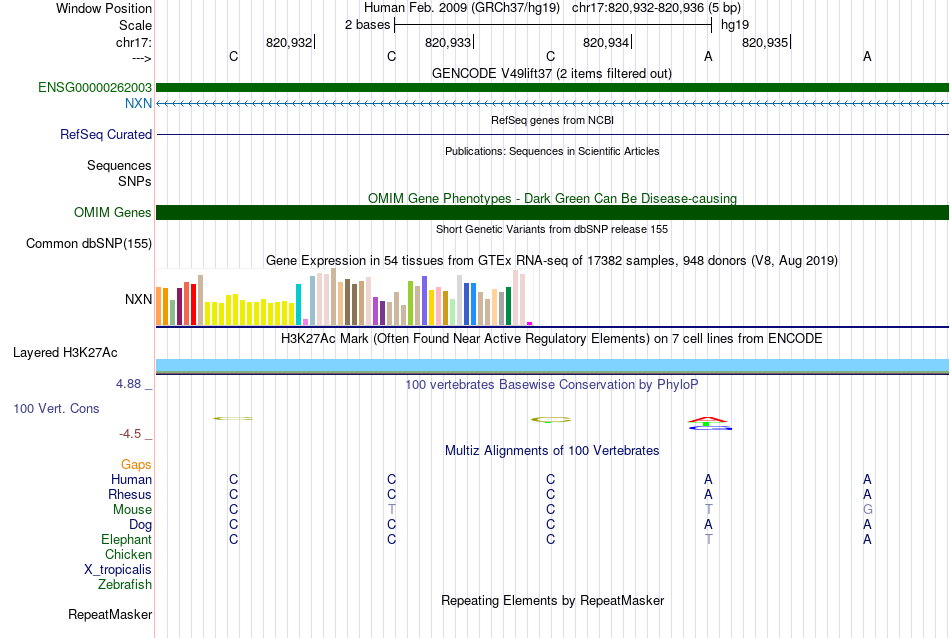Open the Common dbSNP(155) track label

[x=88, y=244]
